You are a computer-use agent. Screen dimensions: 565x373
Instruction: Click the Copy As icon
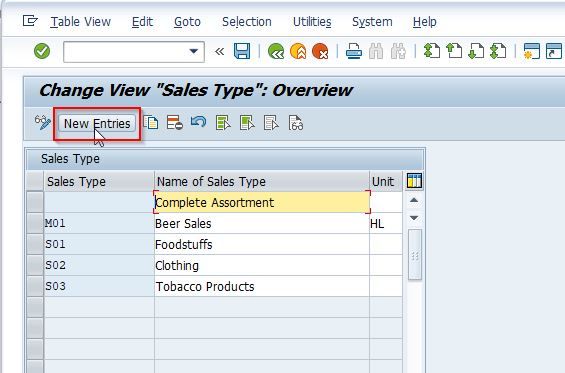pyautogui.click(x=151, y=123)
